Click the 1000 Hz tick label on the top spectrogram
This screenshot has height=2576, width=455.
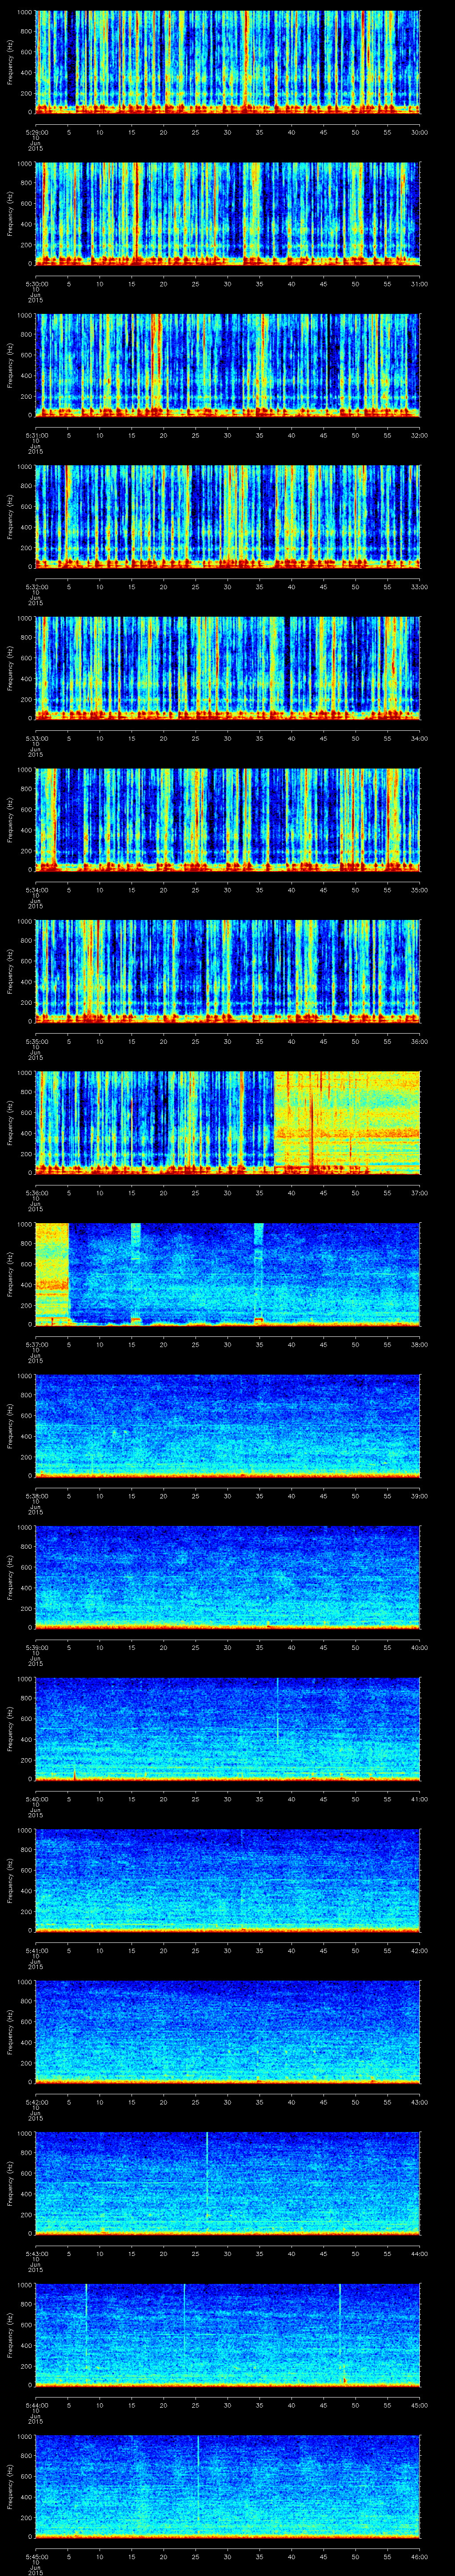coord(24,12)
